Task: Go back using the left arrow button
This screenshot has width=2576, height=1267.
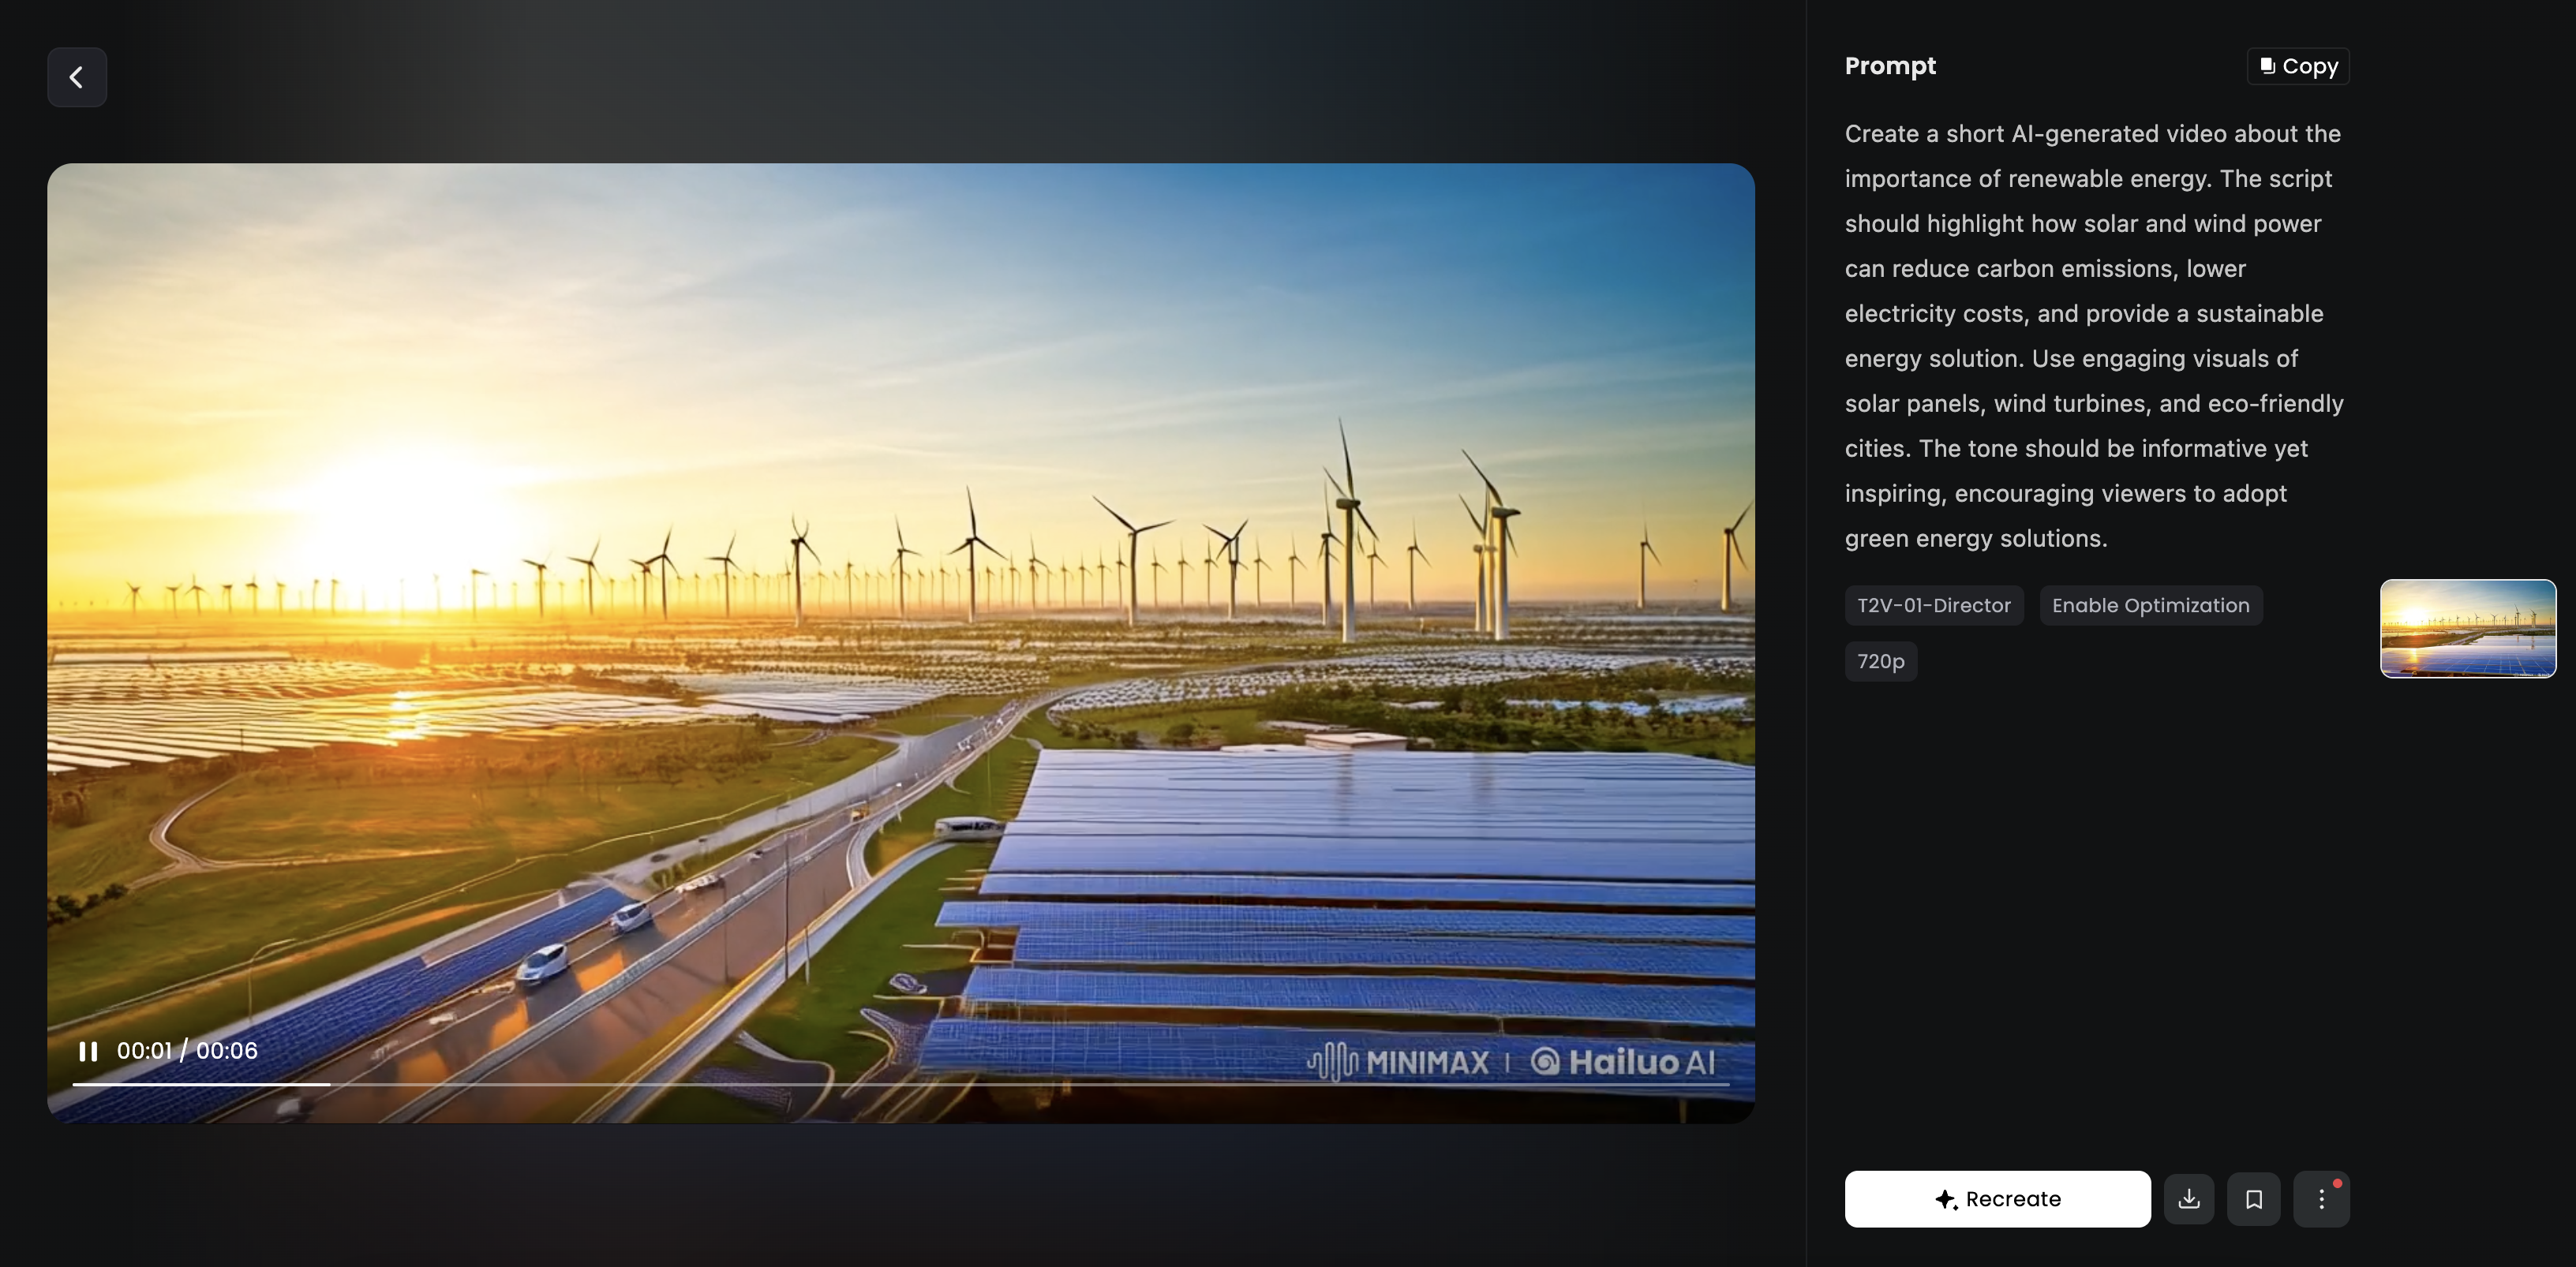Action: coord(77,77)
